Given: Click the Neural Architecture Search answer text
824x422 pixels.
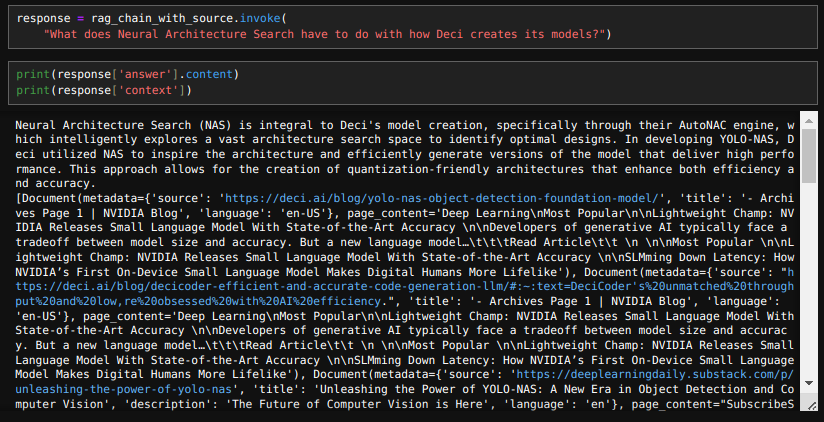Looking at the screenshot, I should (405, 154).
